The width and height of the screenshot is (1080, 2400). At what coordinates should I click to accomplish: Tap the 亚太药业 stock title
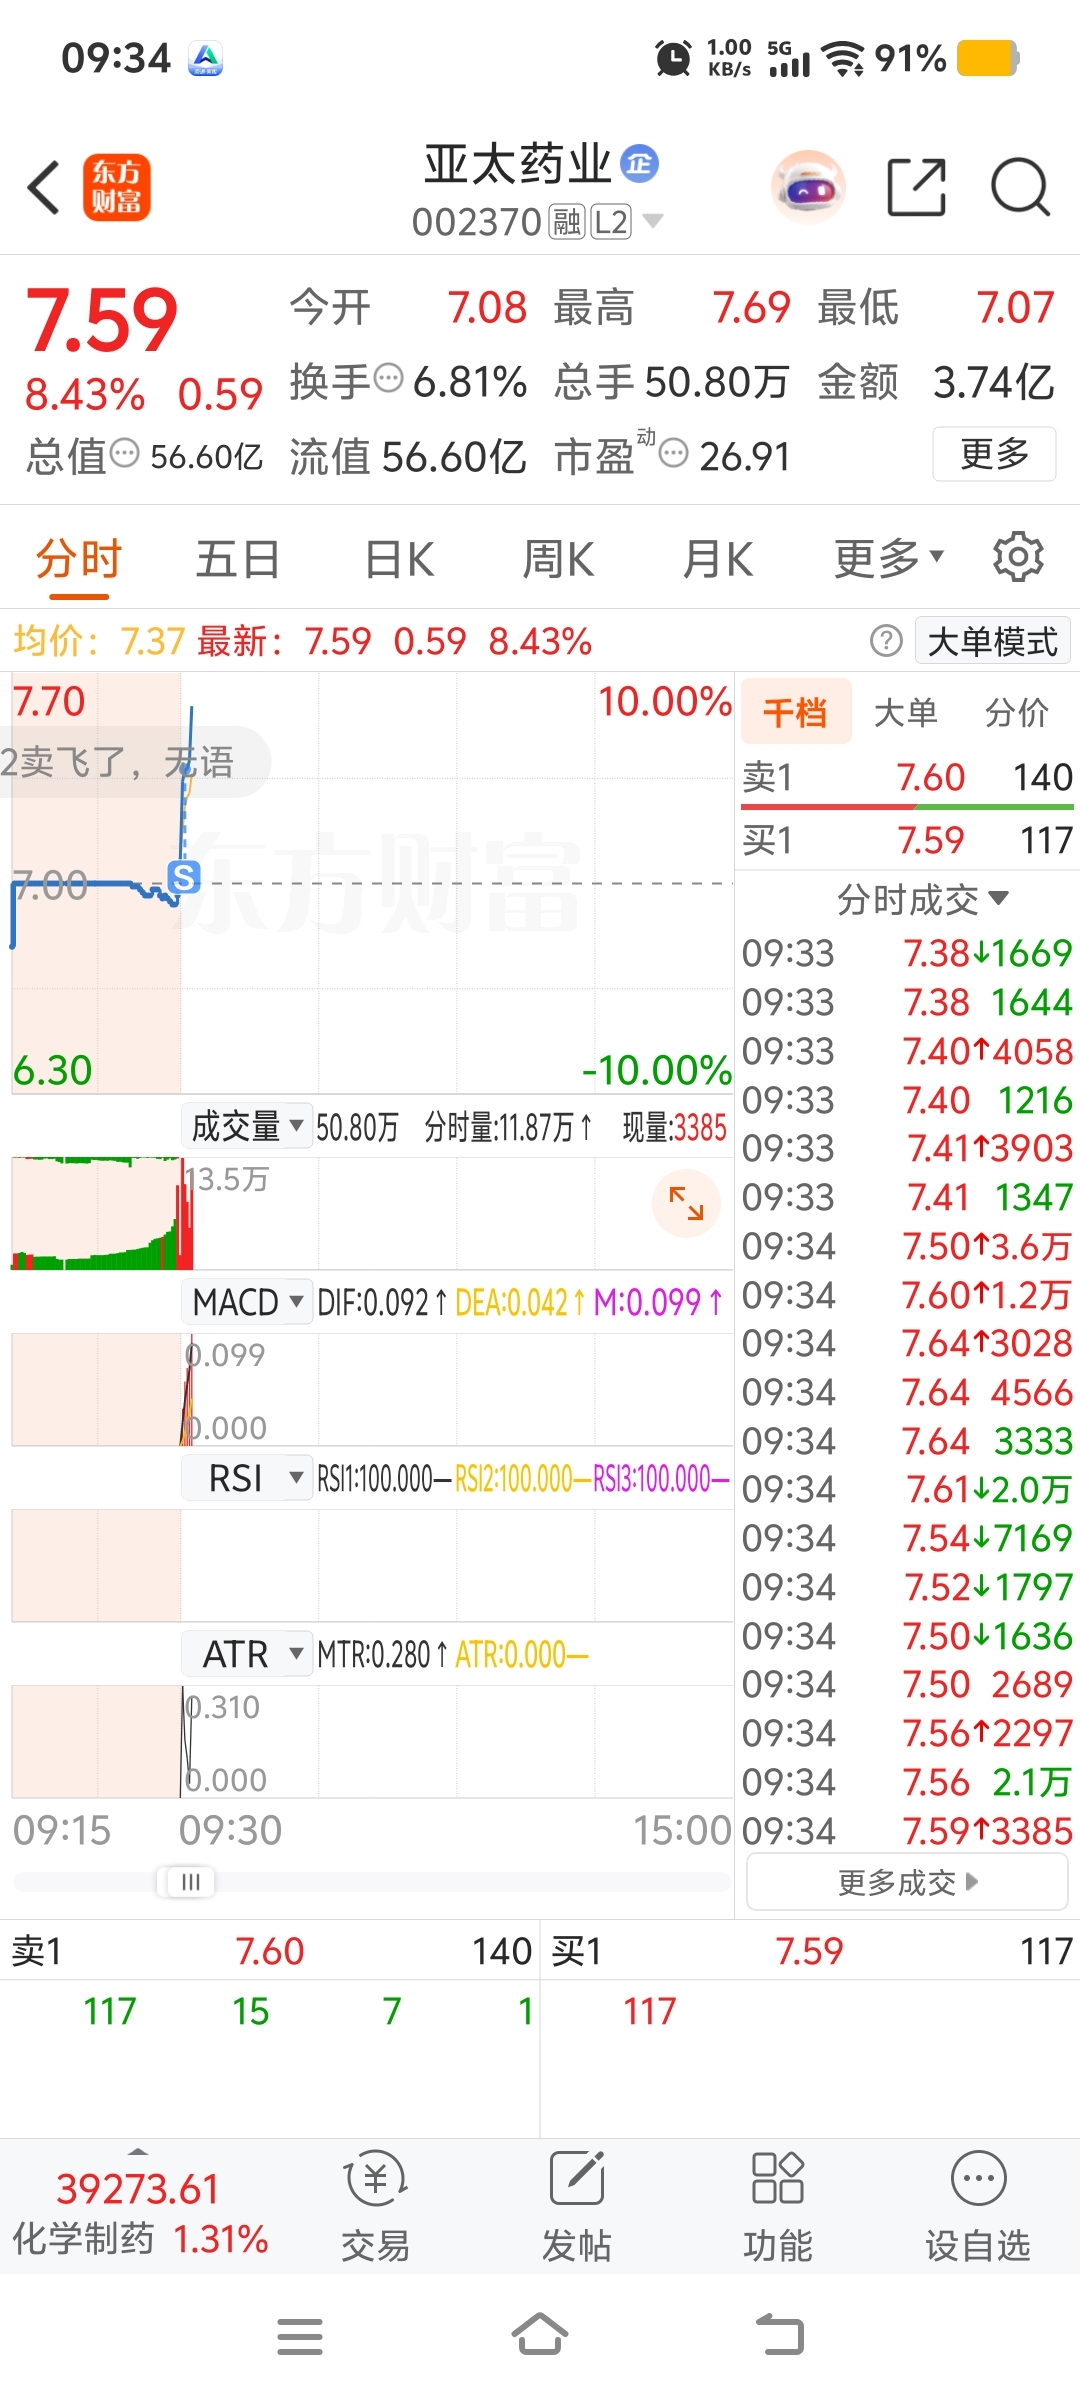pyautogui.click(x=517, y=164)
